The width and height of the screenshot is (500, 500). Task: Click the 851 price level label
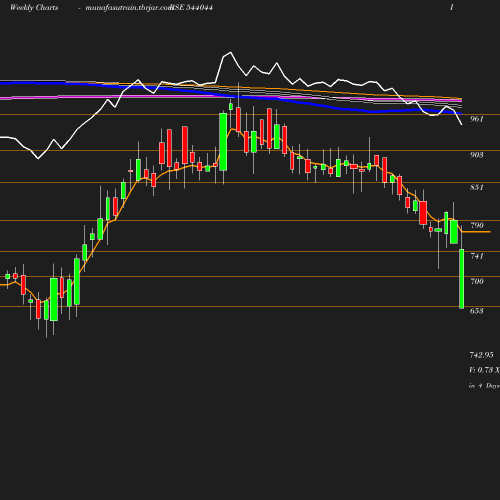tap(476, 187)
